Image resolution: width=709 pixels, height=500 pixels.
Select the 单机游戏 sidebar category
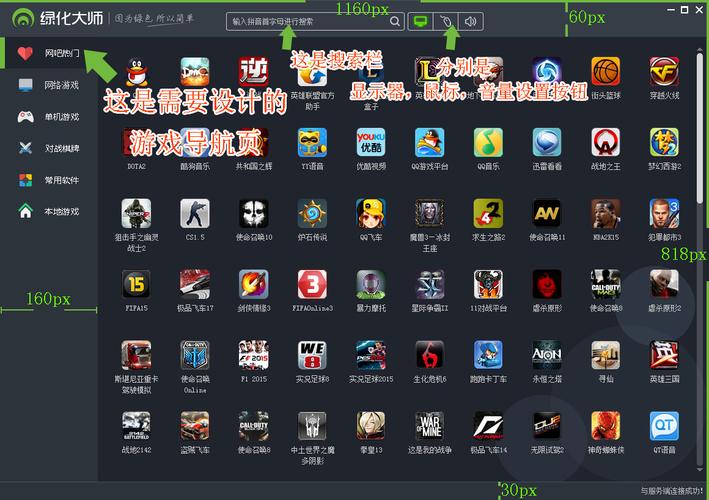[x=49, y=117]
